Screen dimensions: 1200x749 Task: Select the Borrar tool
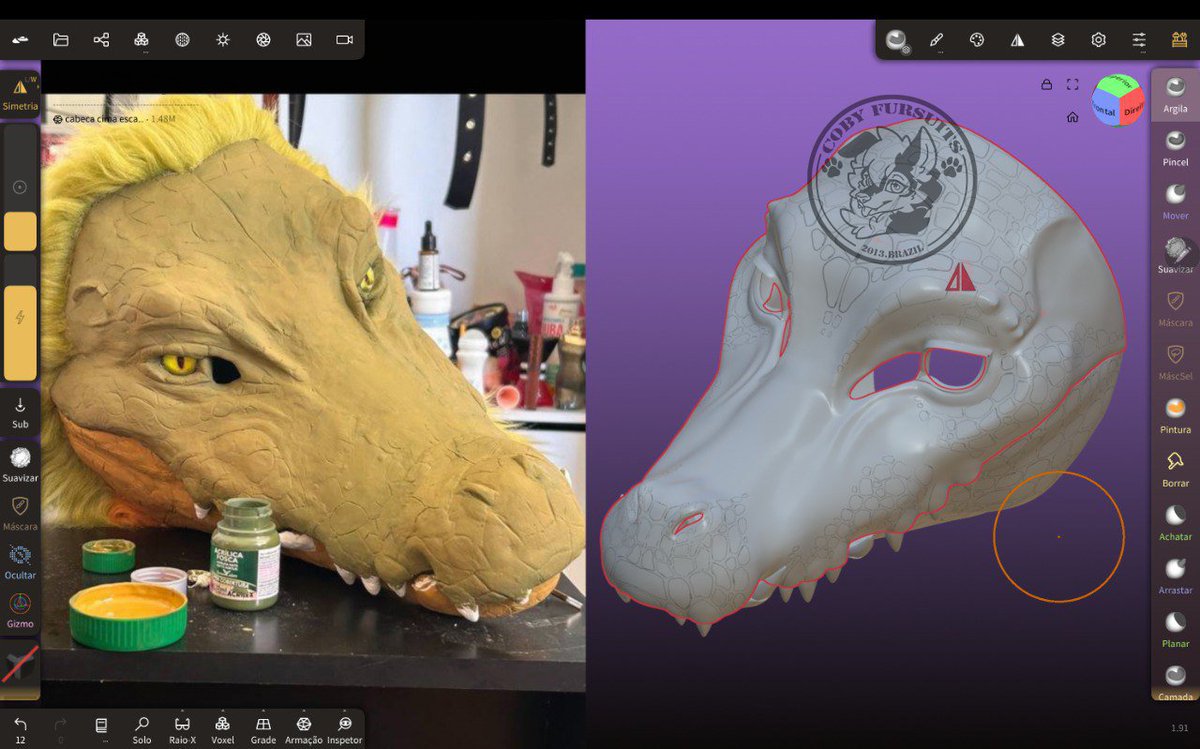pyautogui.click(x=1176, y=469)
